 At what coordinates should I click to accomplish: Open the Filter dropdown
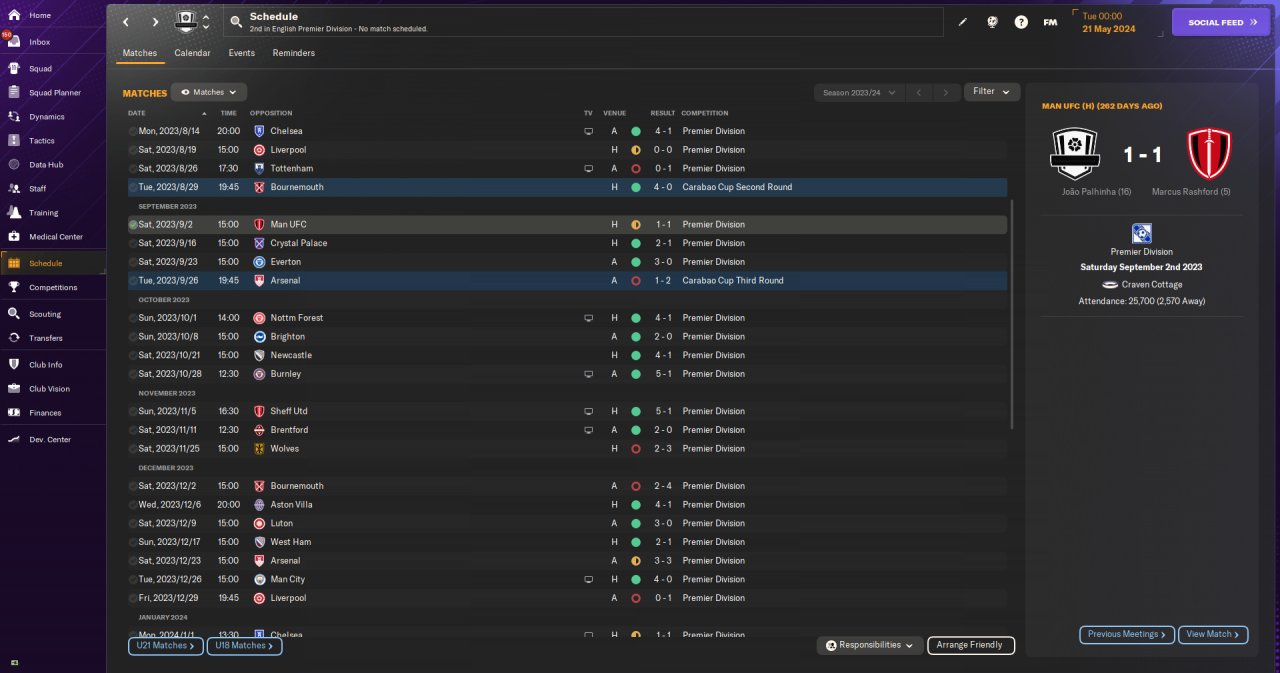click(992, 92)
